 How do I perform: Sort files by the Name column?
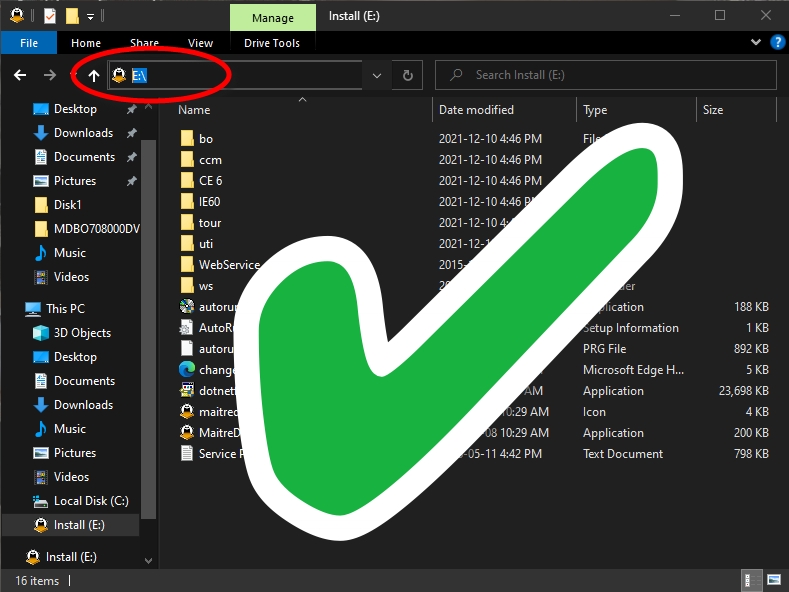[x=195, y=110]
